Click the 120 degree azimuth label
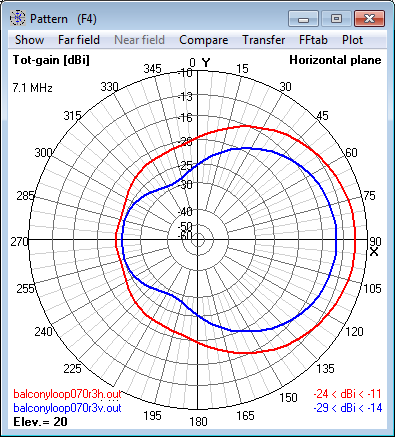Screen dimensions: 395x437 tap(354, 332)
